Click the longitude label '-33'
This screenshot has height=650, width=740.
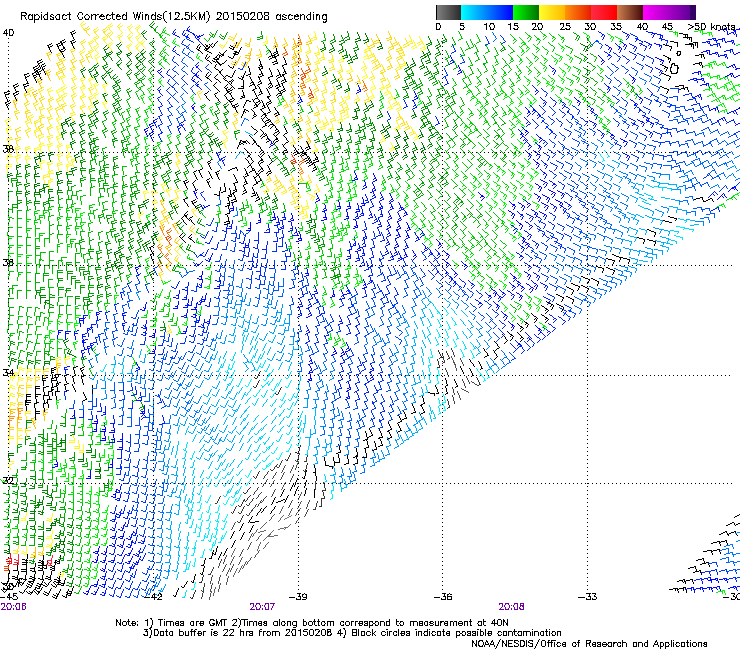pyautogui.click(x=588, y=597)
